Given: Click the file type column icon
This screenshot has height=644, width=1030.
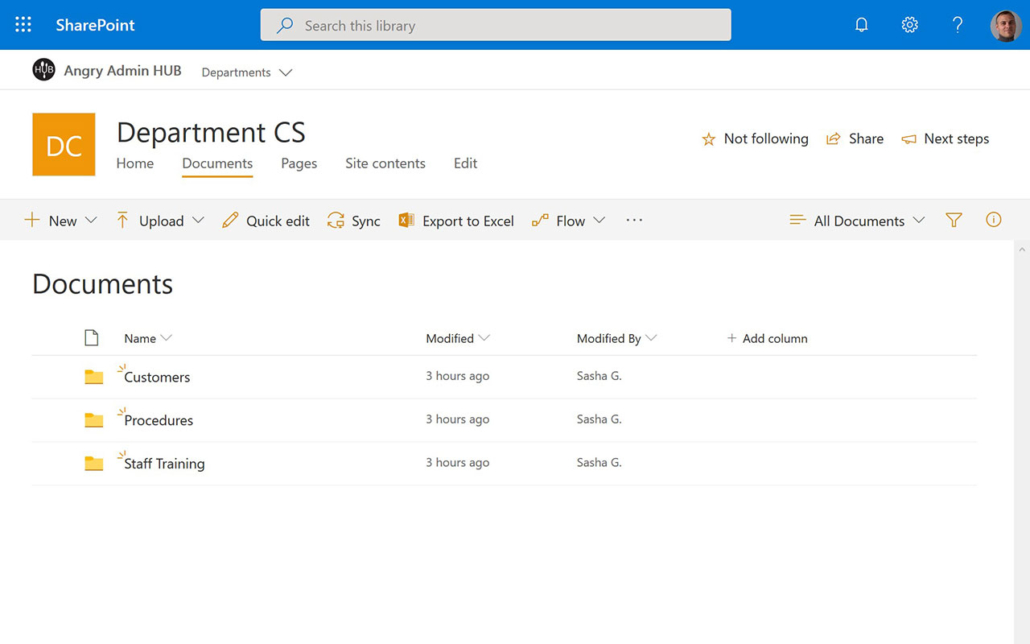Looking at the screenshot, I should coord(91,338).
